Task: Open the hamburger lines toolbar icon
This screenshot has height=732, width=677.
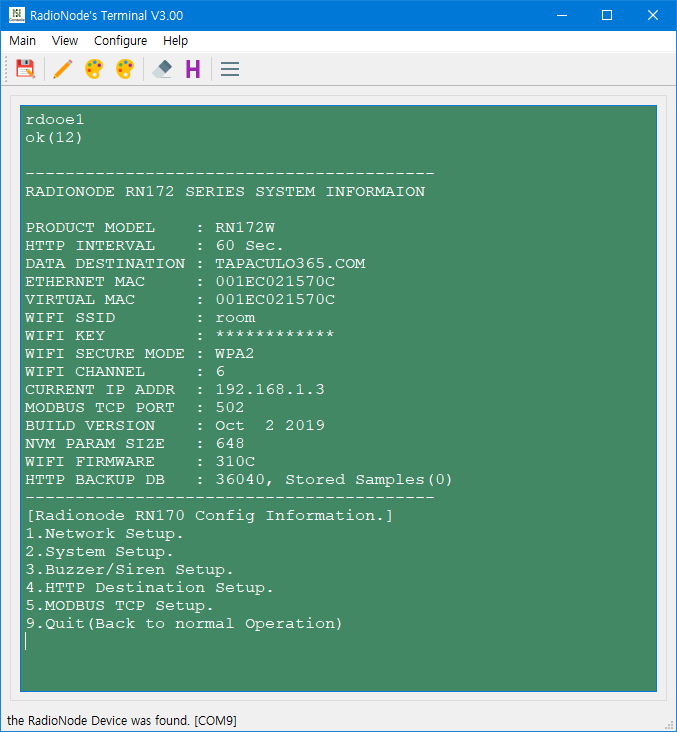Action: pos(230,69)
